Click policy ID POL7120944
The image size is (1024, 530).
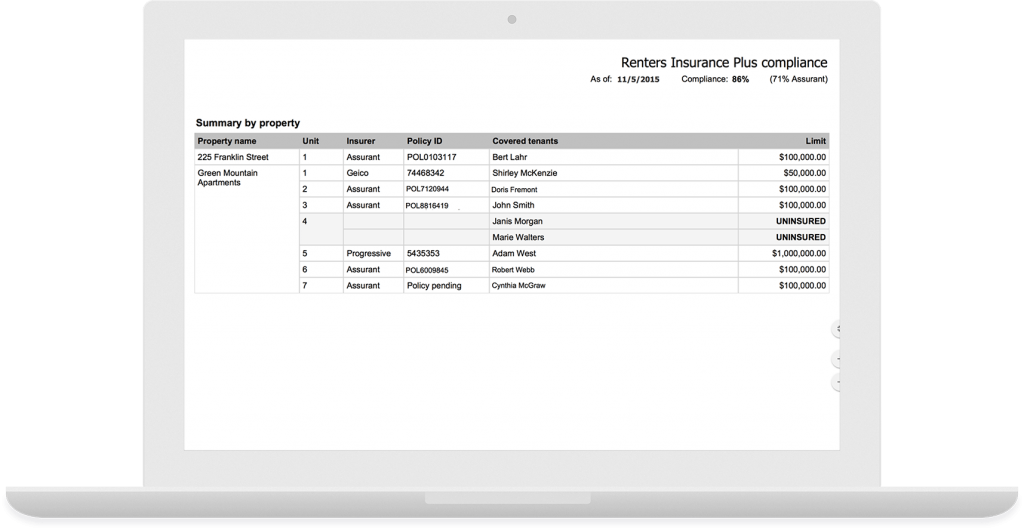[427, 189]
